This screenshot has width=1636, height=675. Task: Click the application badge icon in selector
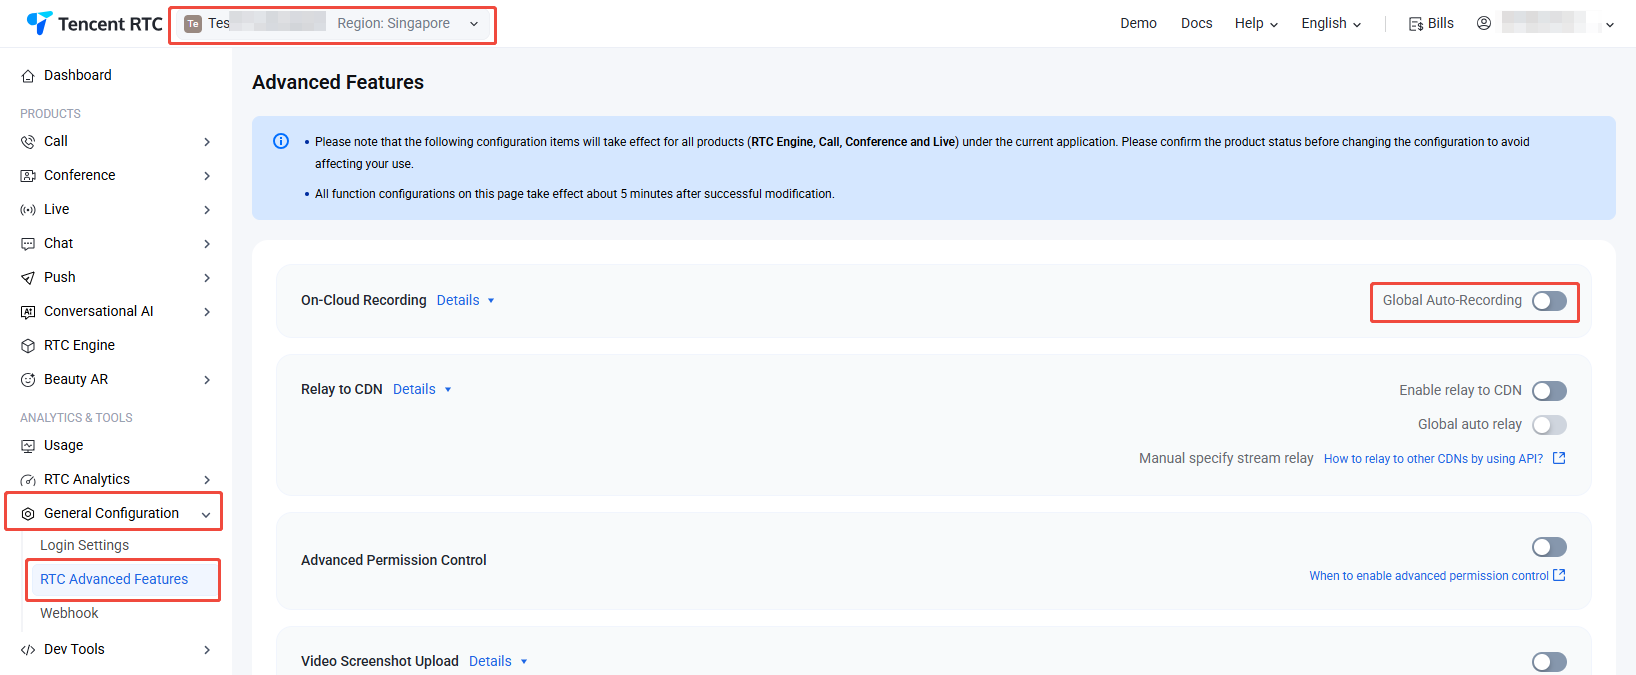point(193,24)
